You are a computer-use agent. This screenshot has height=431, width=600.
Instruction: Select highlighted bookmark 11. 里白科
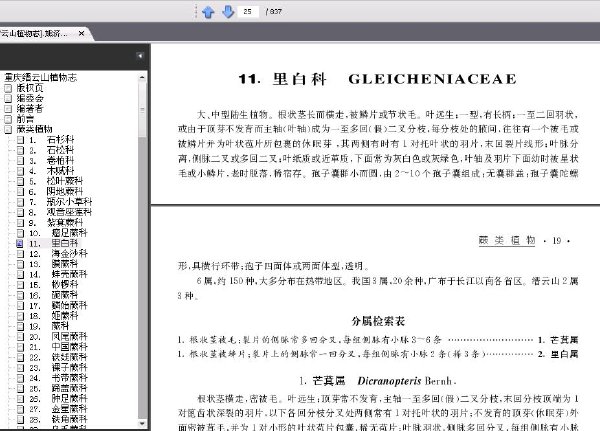coord(54,243)
